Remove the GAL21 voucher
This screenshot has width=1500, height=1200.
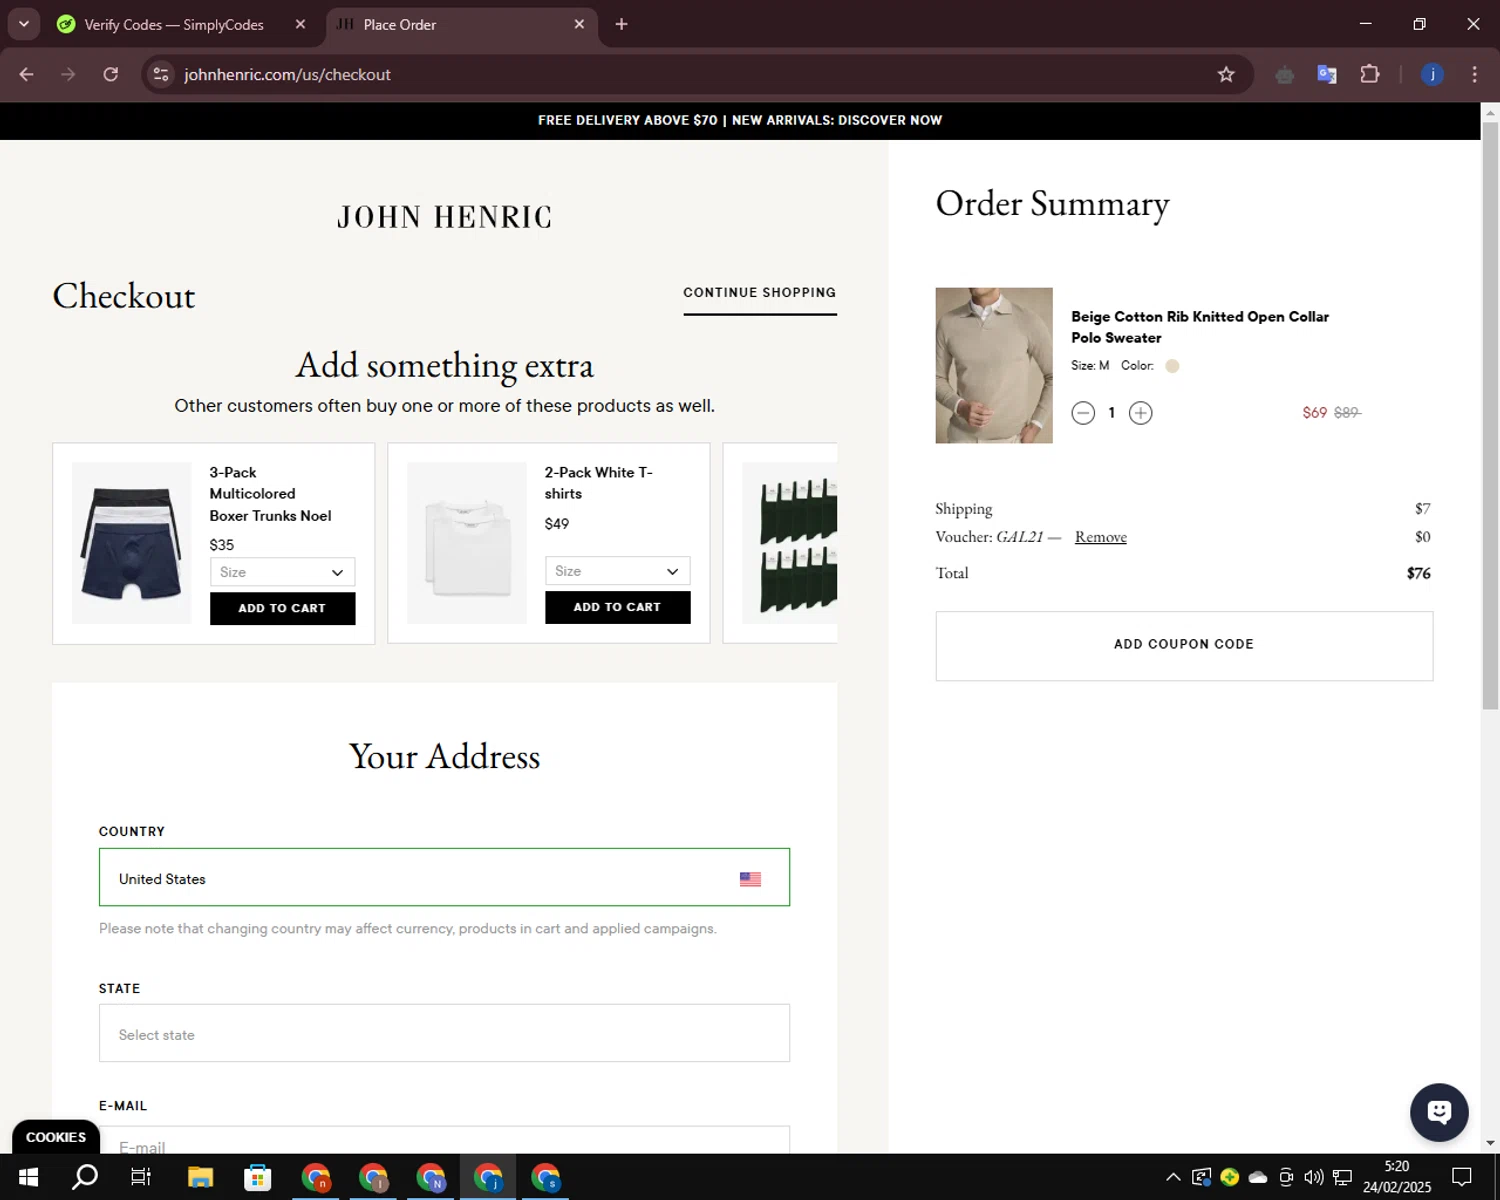coord(1100,537)
